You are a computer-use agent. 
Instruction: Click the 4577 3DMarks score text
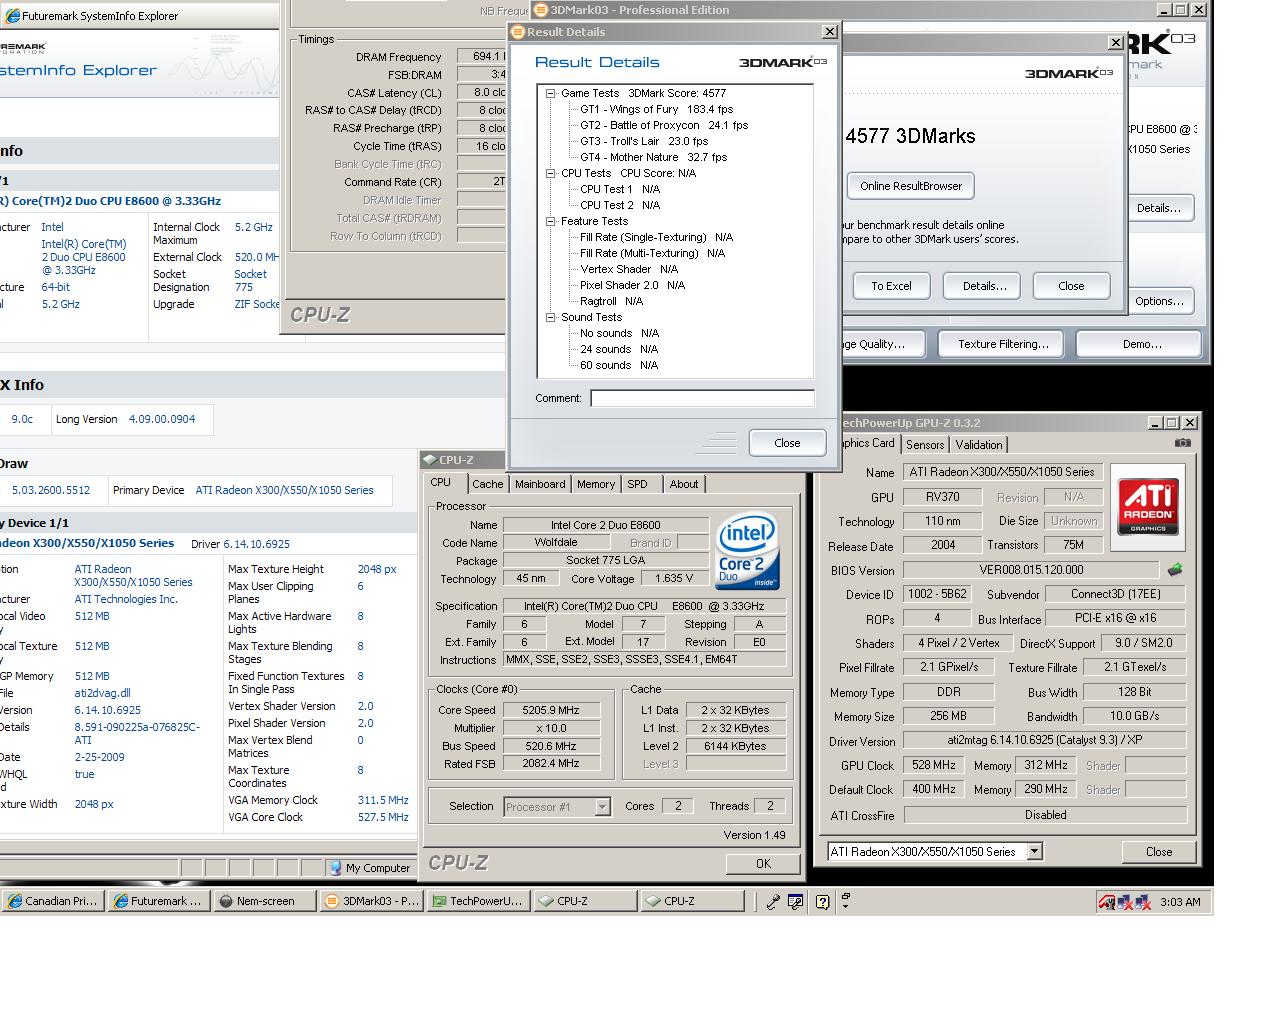(x=910, y=136)
